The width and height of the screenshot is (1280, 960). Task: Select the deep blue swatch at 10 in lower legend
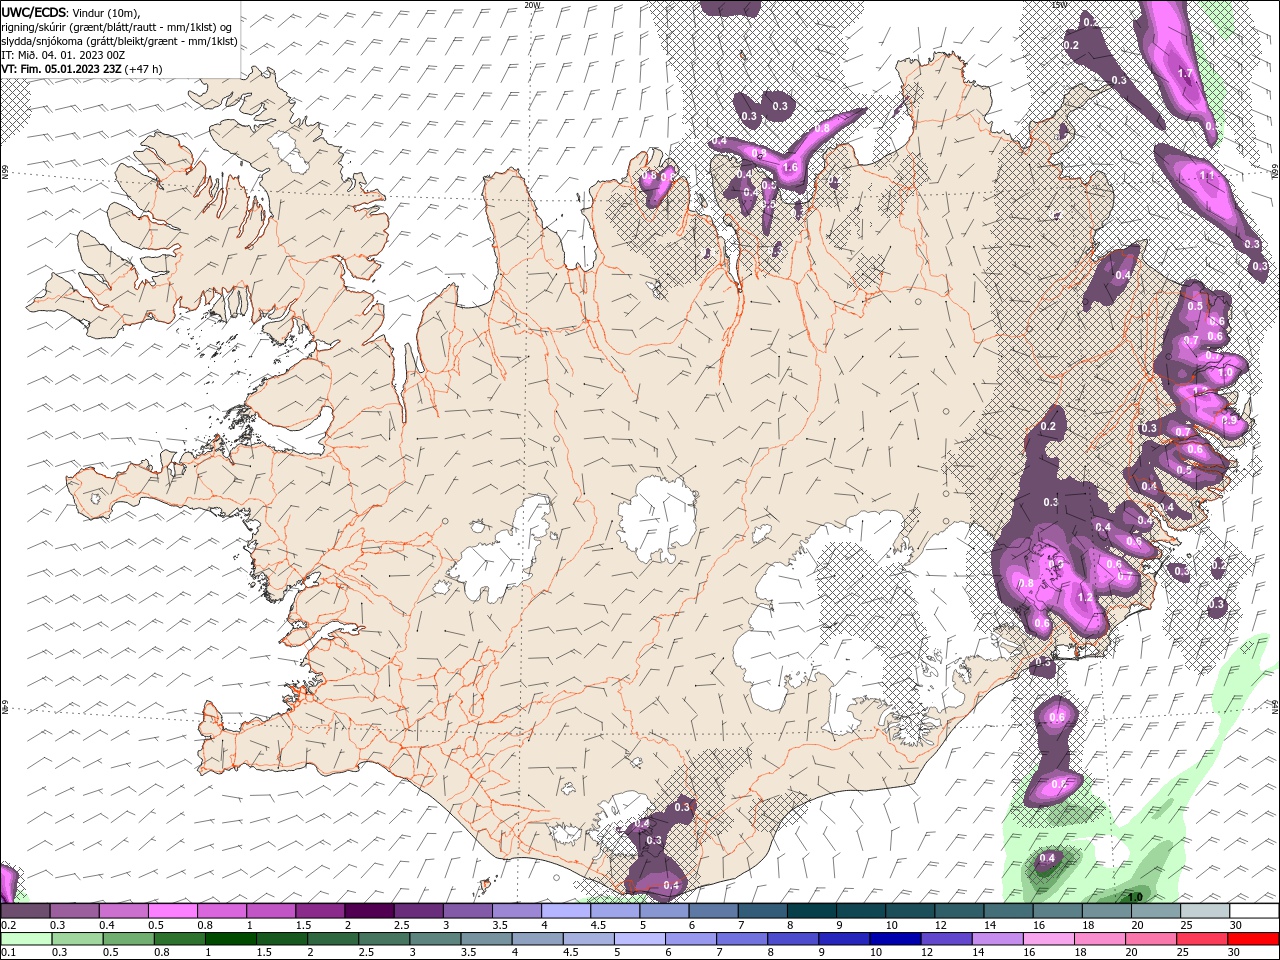(894, 938)
